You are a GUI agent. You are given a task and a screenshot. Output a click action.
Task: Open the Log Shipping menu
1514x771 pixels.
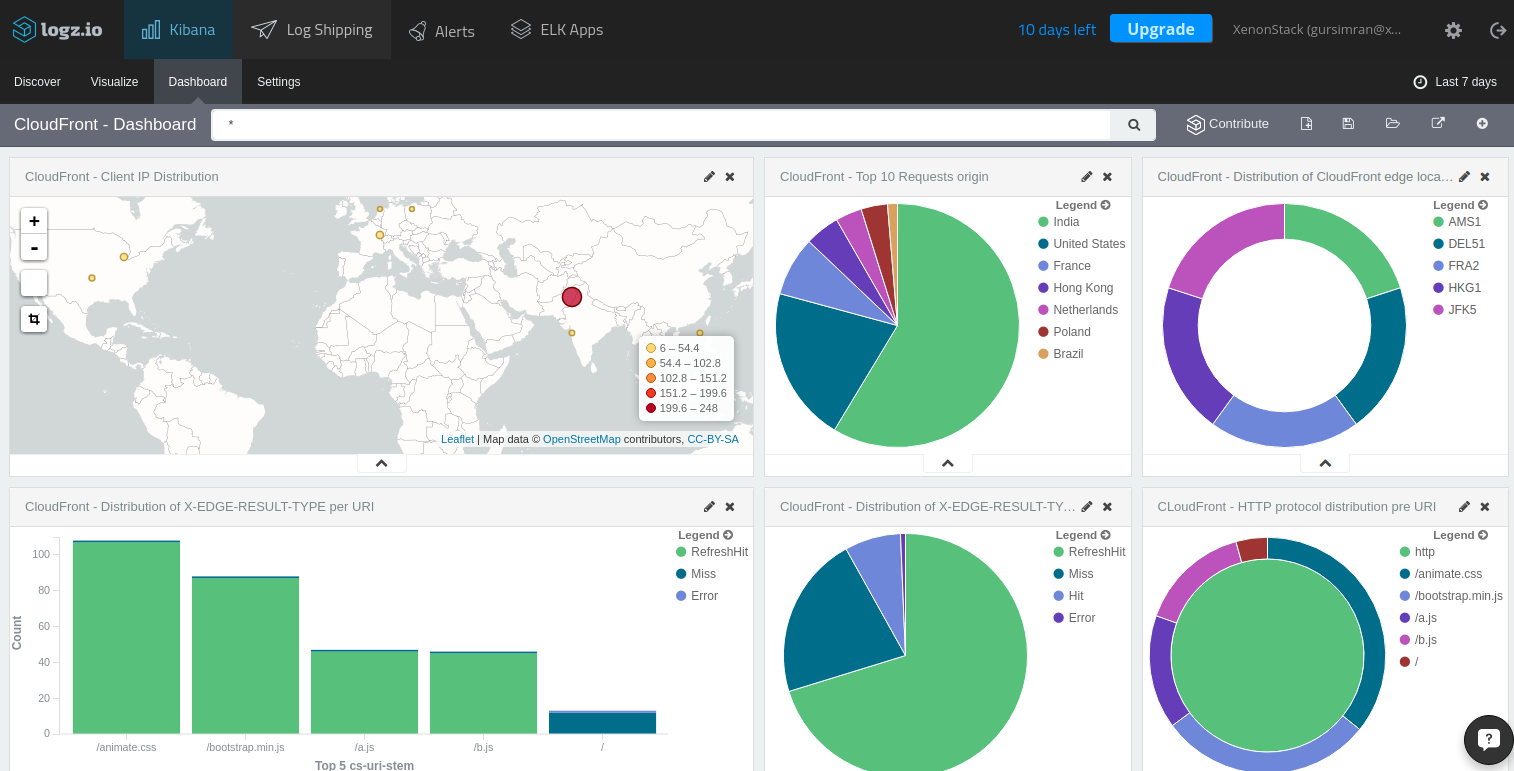312,30
